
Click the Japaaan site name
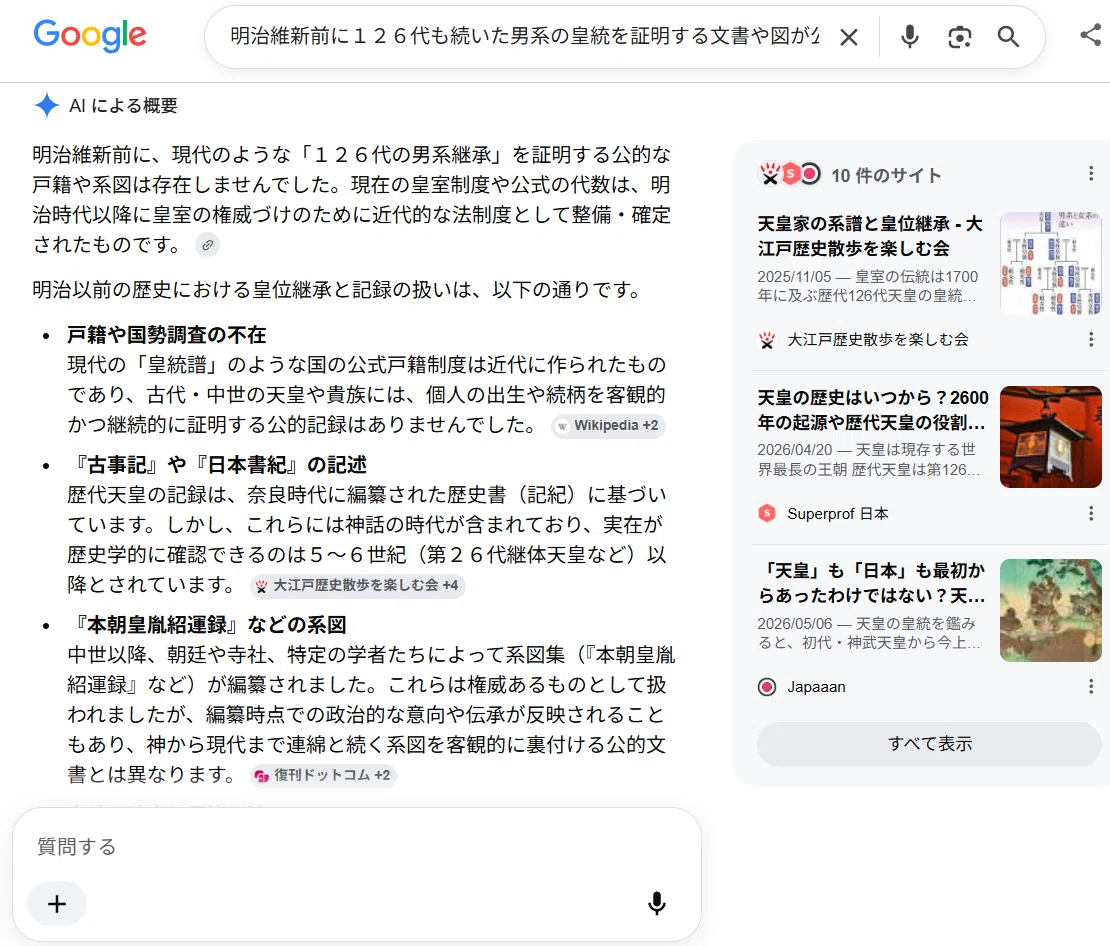(816, 687)
